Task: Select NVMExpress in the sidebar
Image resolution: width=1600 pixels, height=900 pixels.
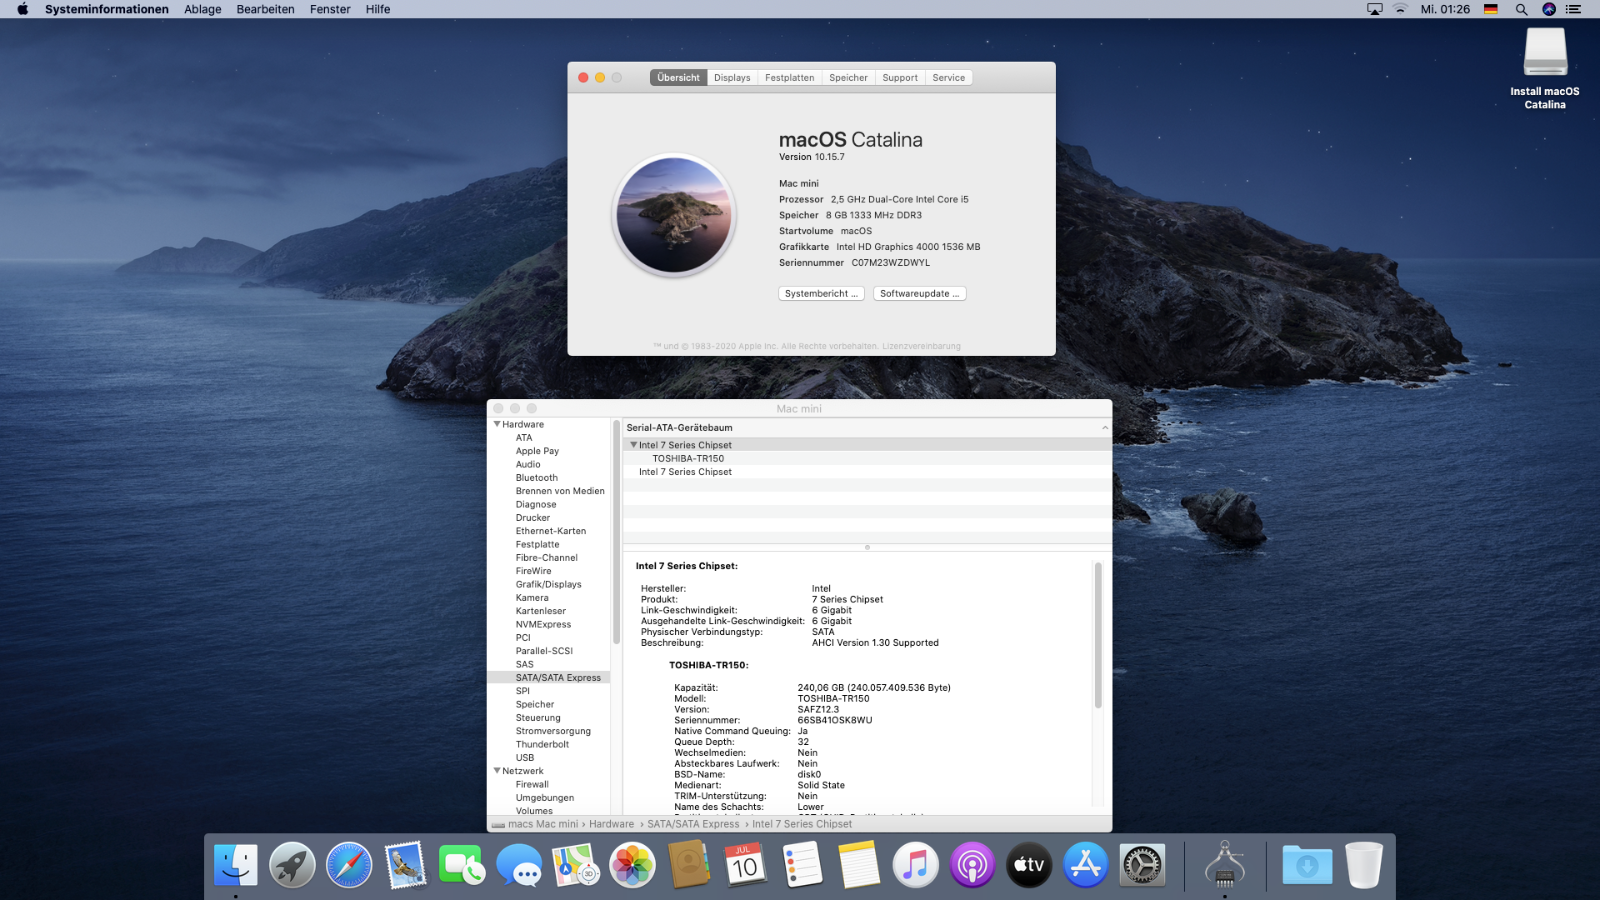Action: point(543,624)
